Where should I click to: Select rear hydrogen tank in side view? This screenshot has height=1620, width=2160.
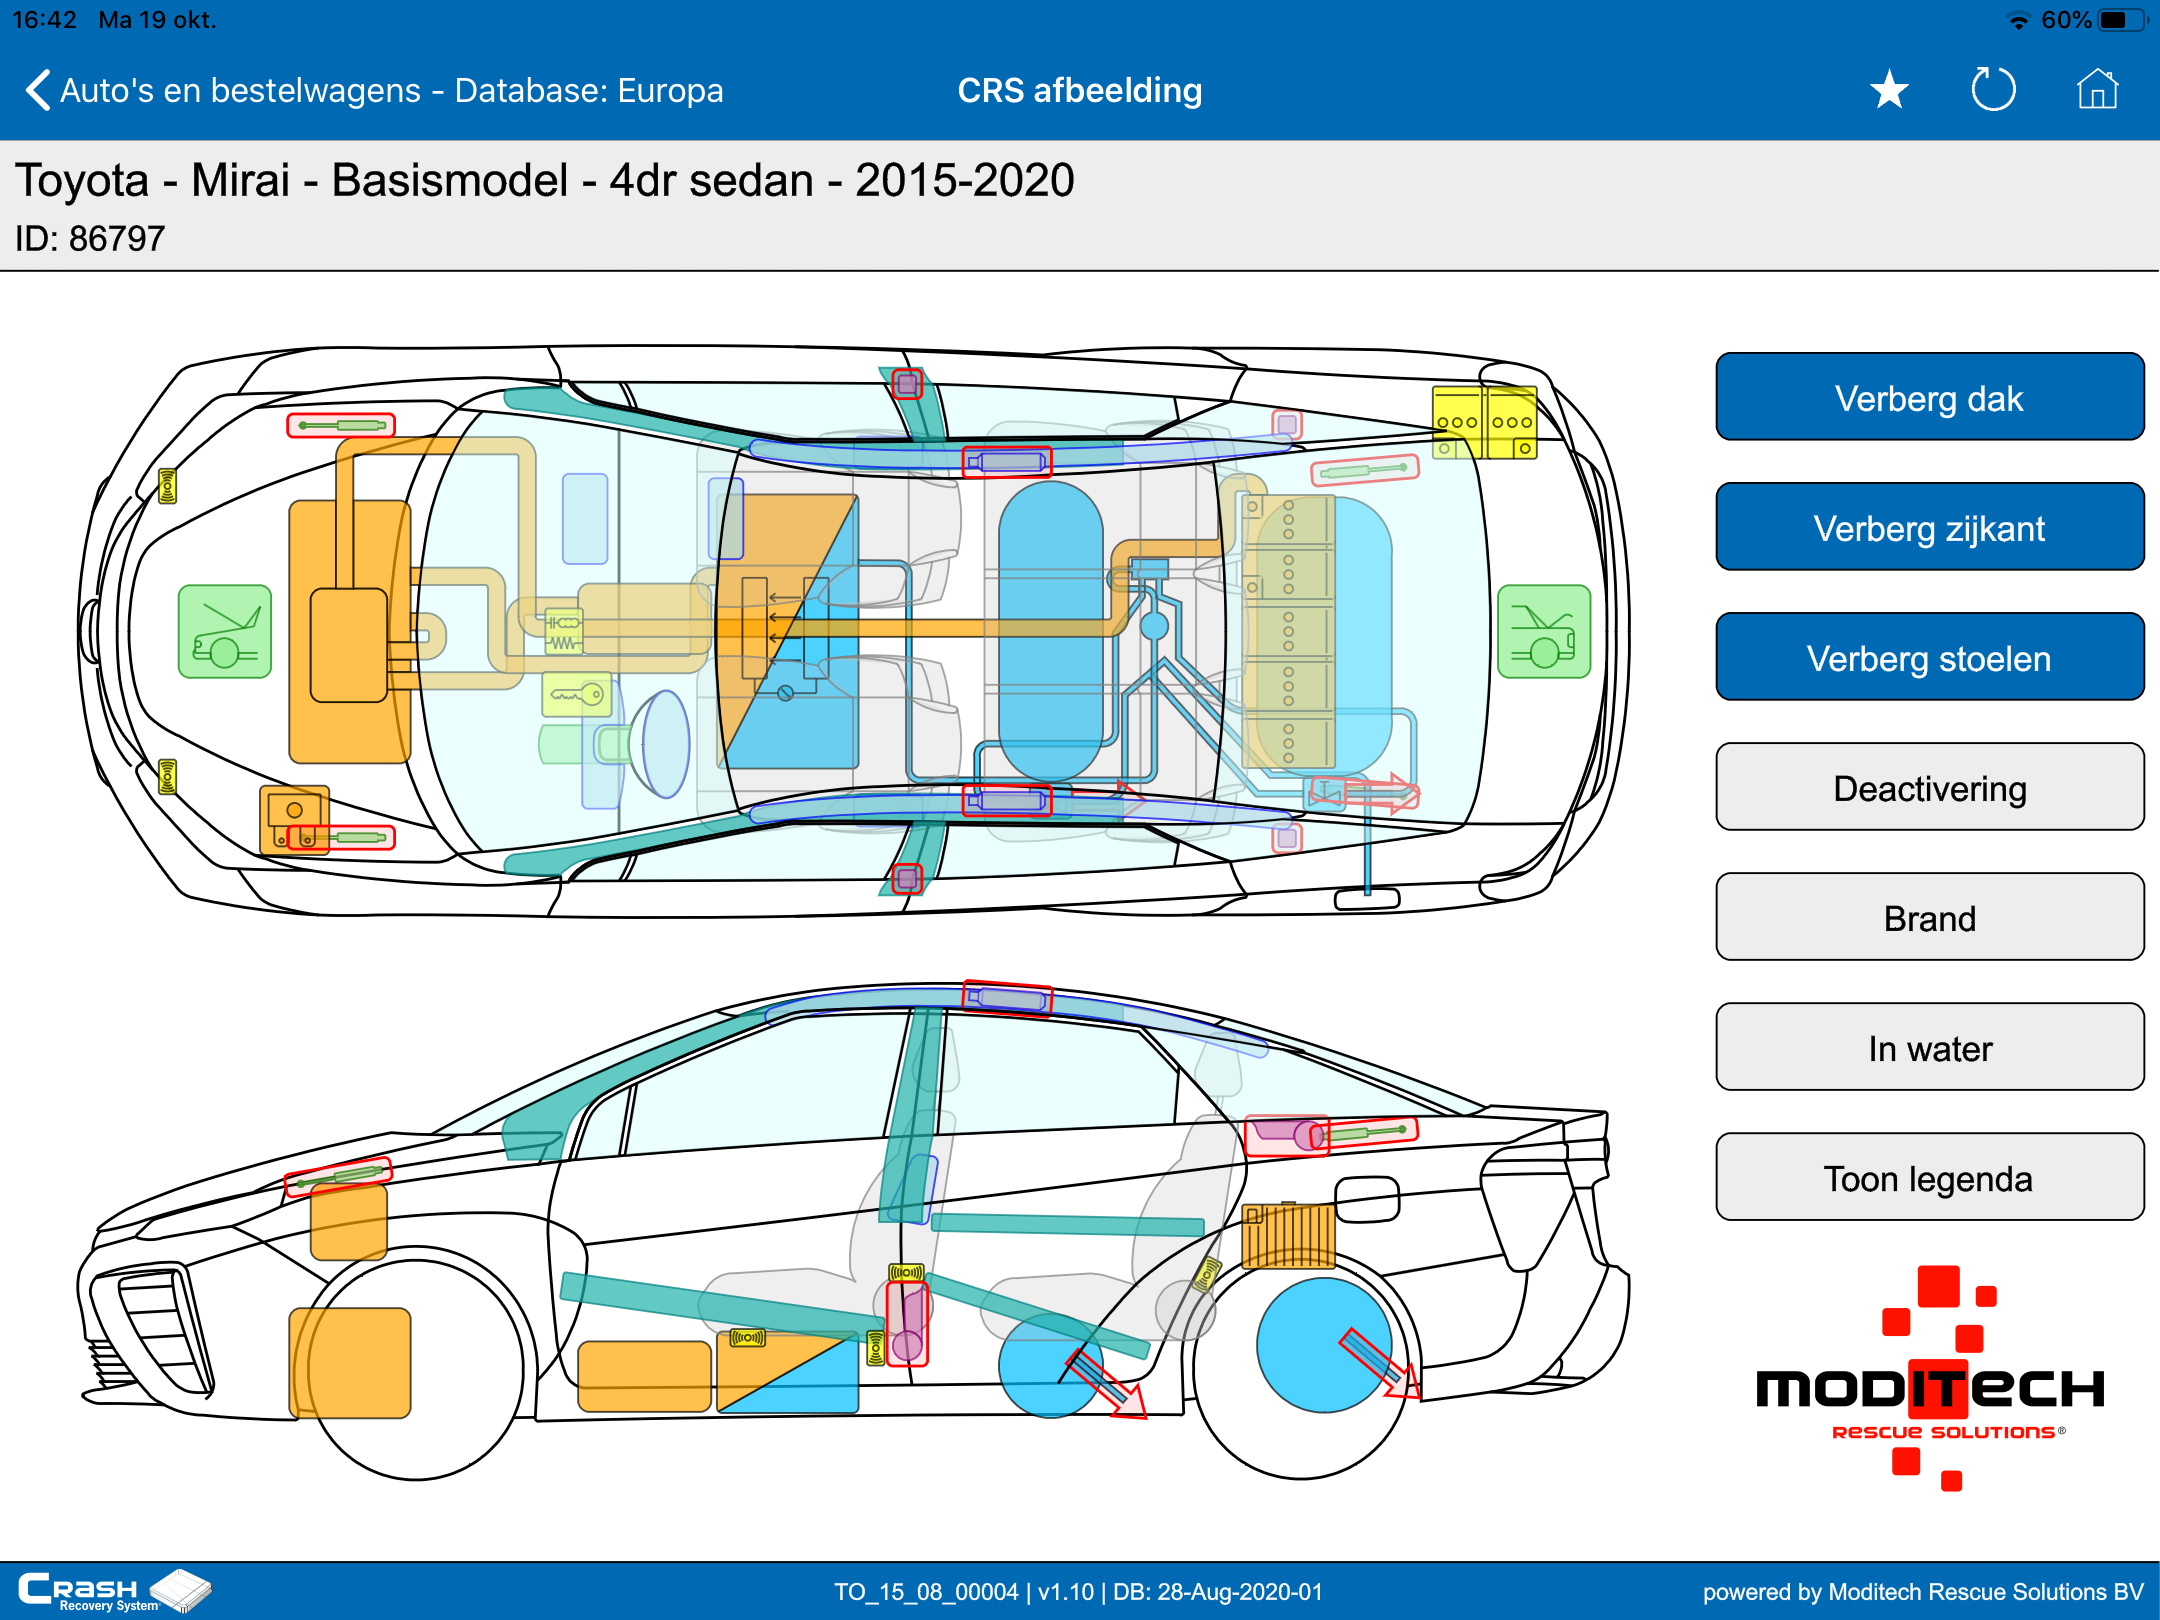[1324, 1345]
